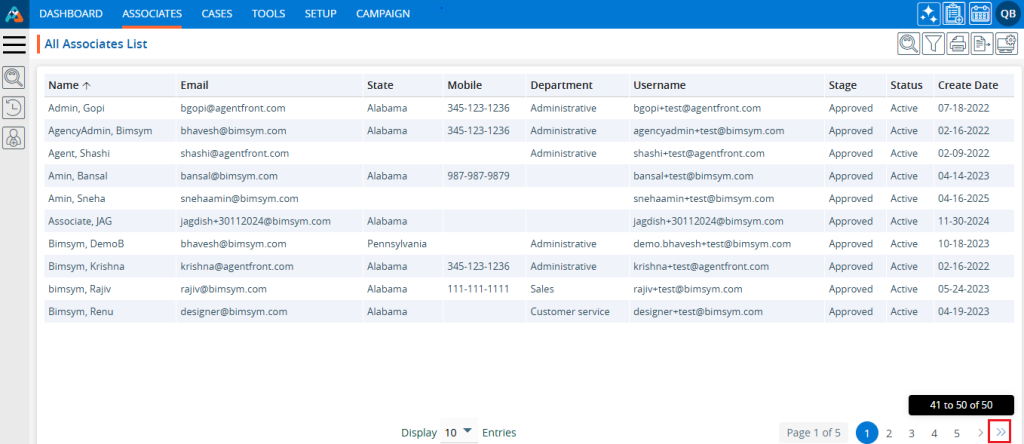Click the filter funnel icon
This screenshot has width=1024, height=444.
(933, 43)
